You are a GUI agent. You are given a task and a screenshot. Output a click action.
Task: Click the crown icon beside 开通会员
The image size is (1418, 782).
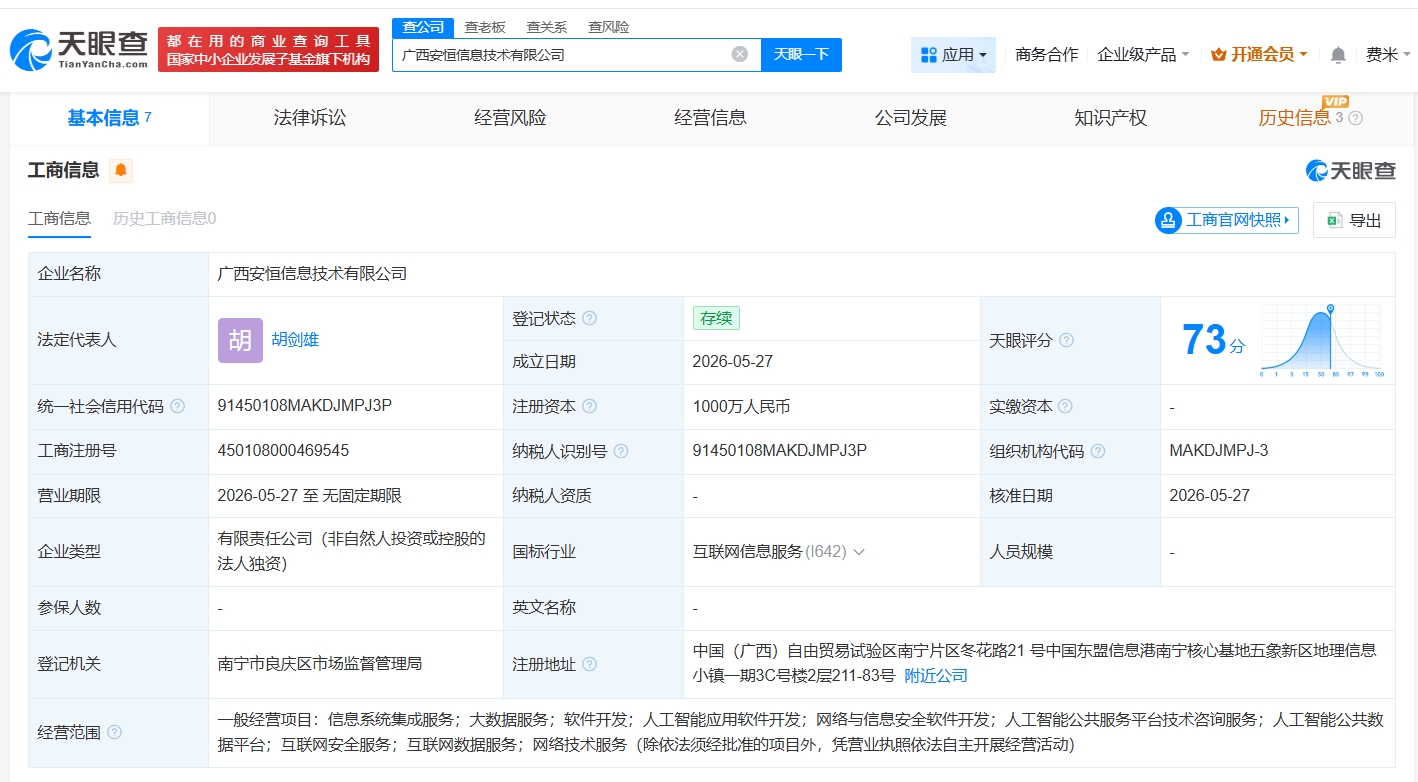[1218, 55]
